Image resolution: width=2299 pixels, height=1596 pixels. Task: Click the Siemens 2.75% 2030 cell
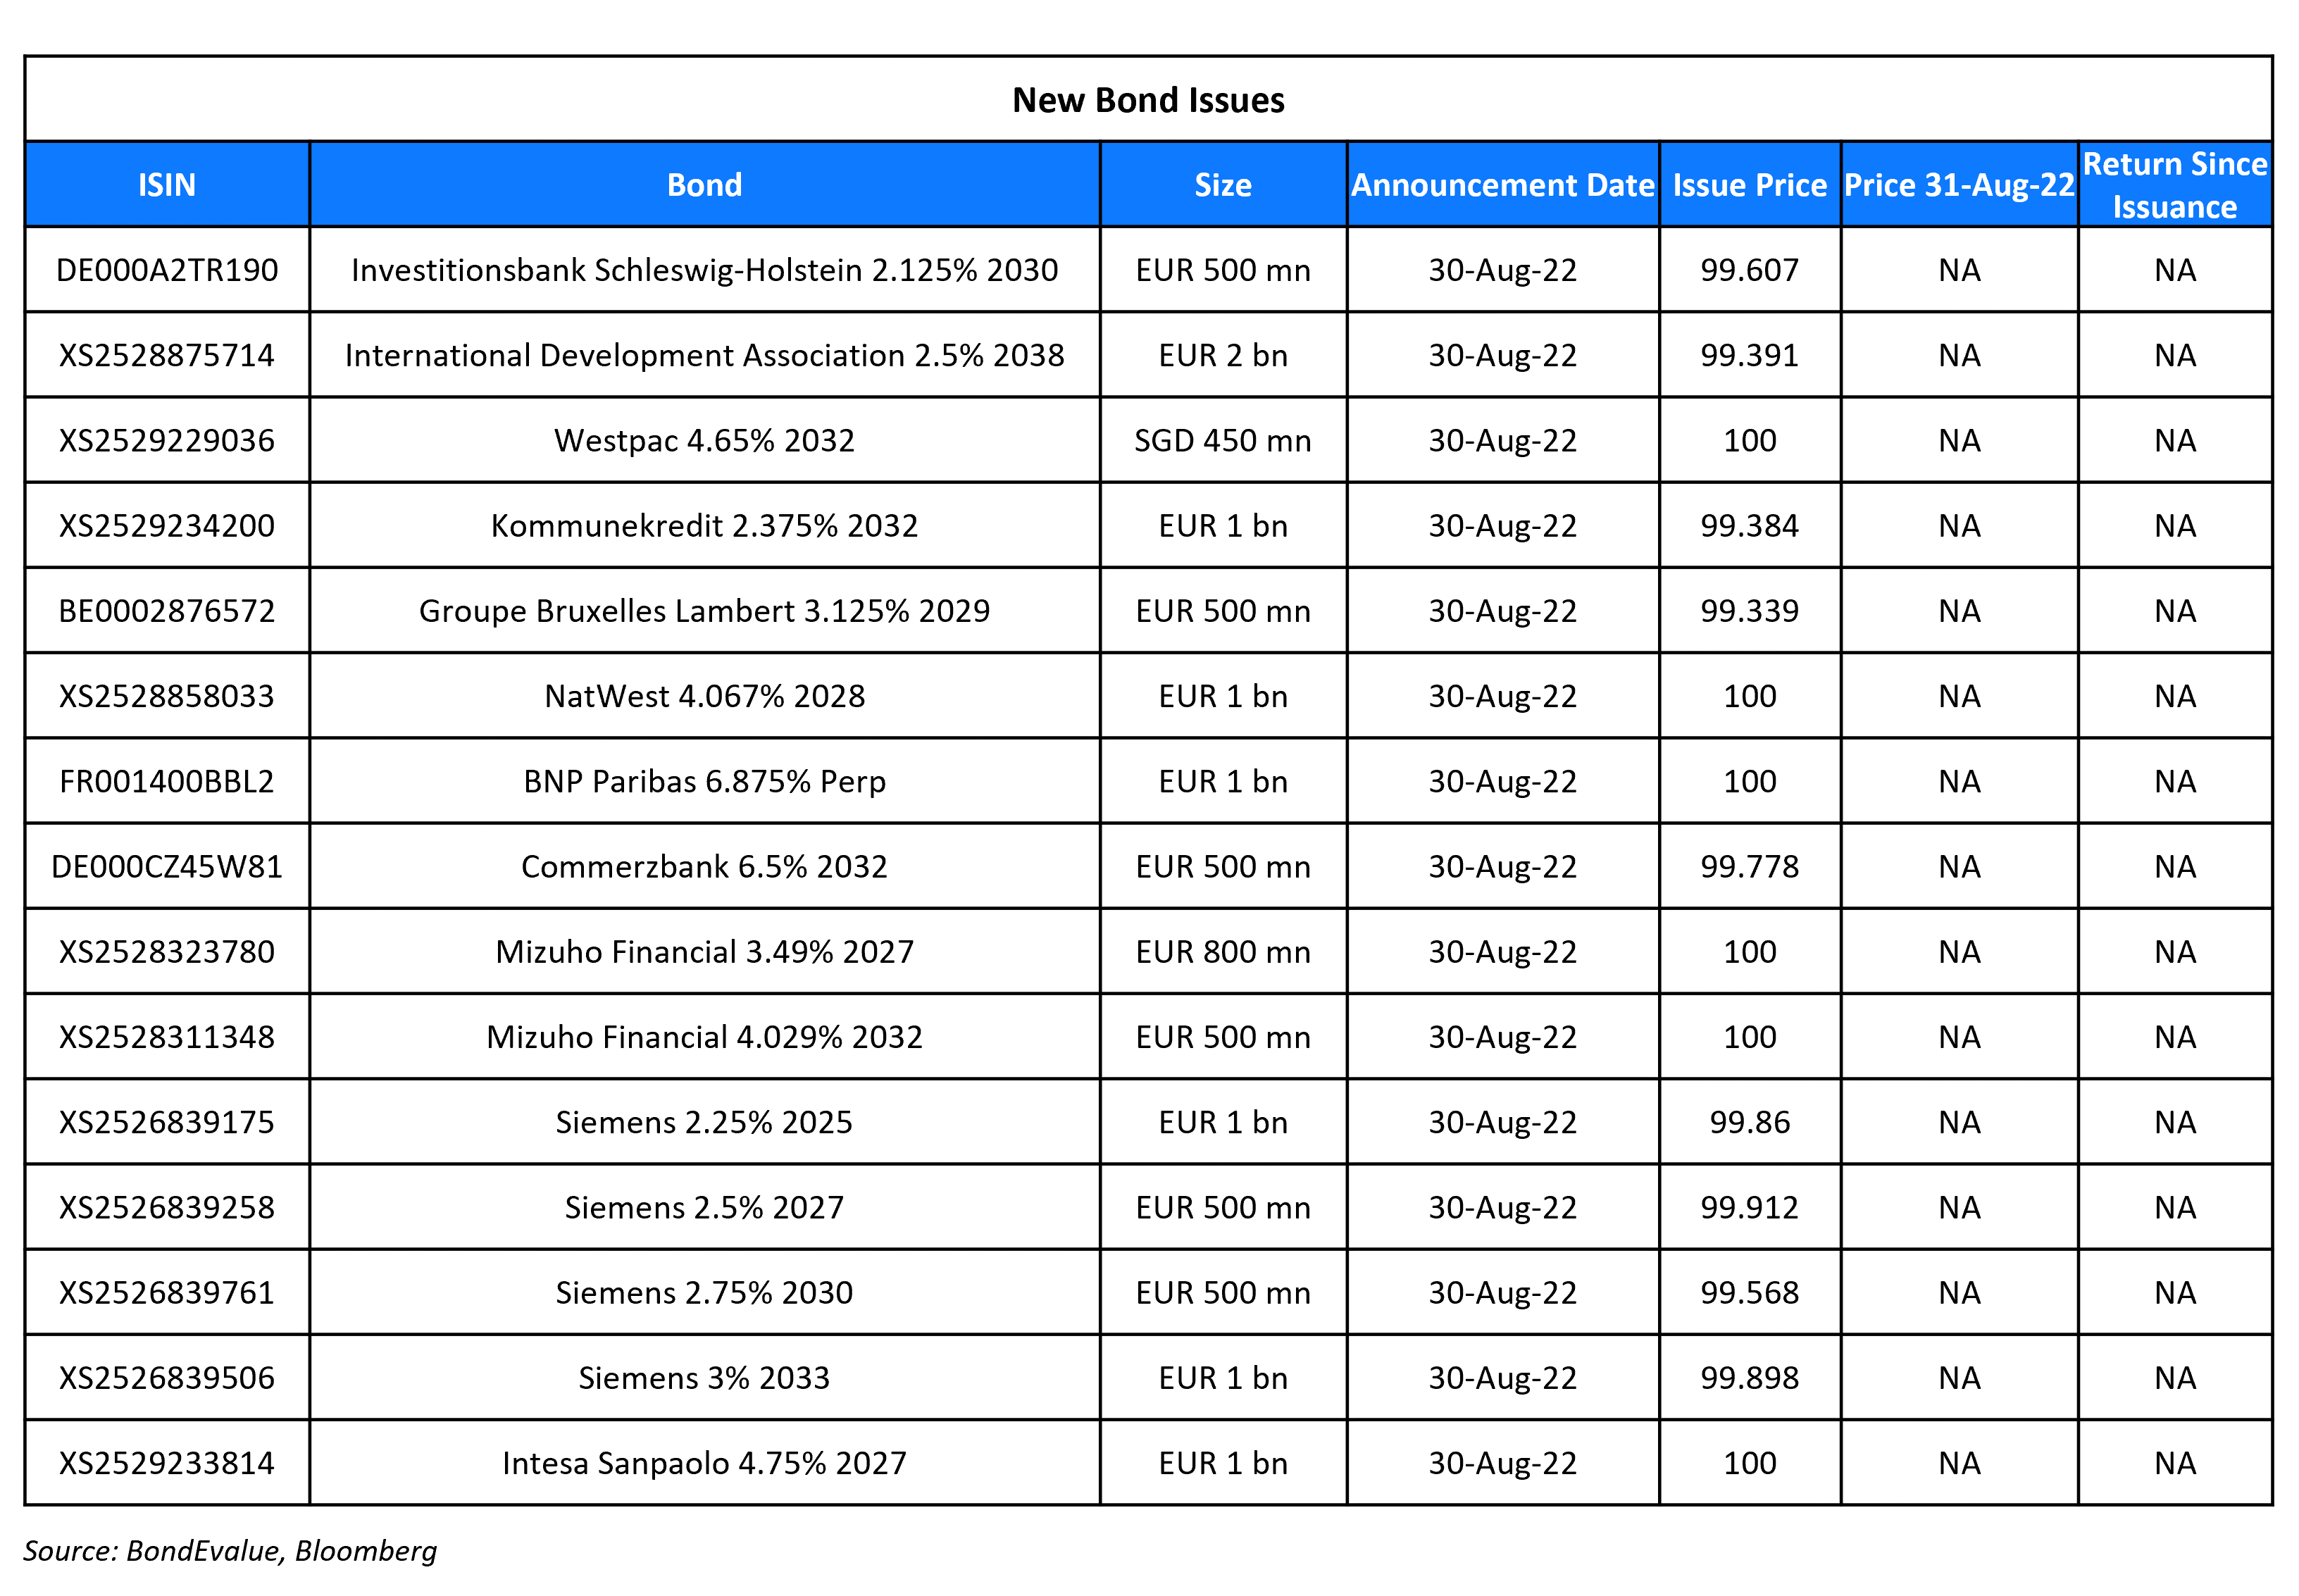click(x=704, y=1293)
